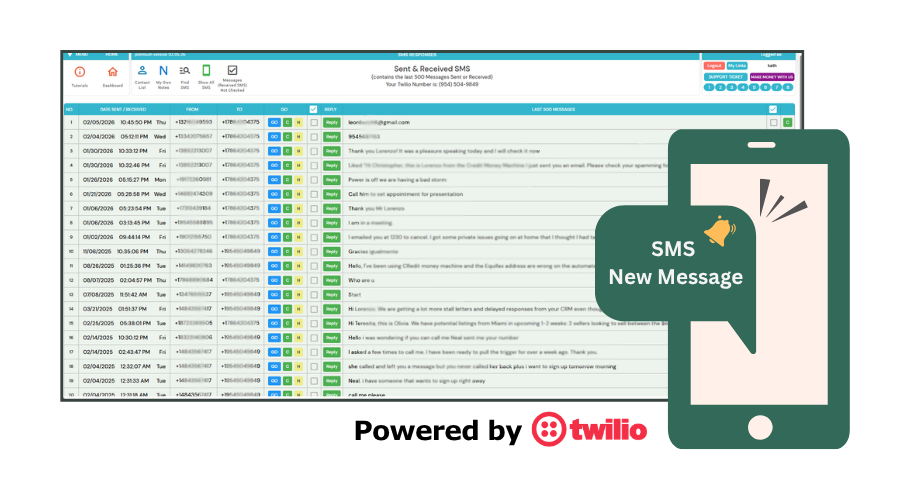Click Messages Not Checked checkmark icon
This screenshot has height=500, width=900.
(x=232, y=70)
